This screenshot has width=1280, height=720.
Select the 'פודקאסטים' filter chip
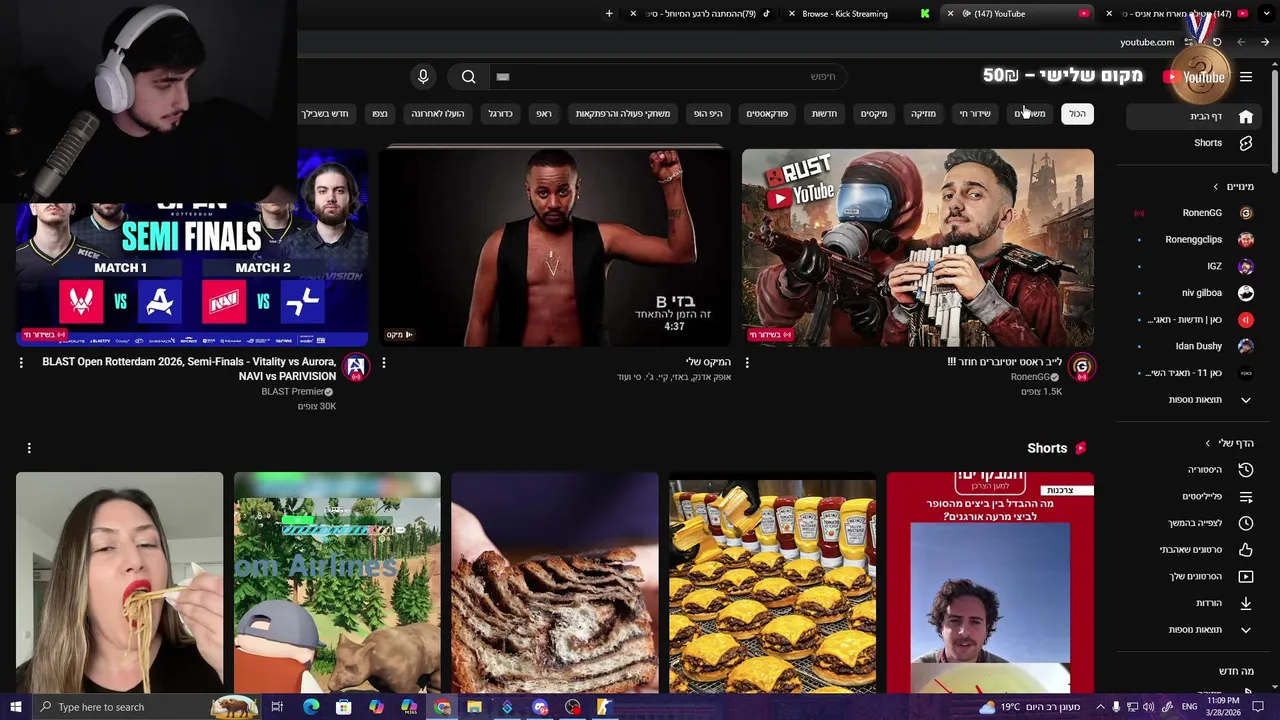coord(767,114)
